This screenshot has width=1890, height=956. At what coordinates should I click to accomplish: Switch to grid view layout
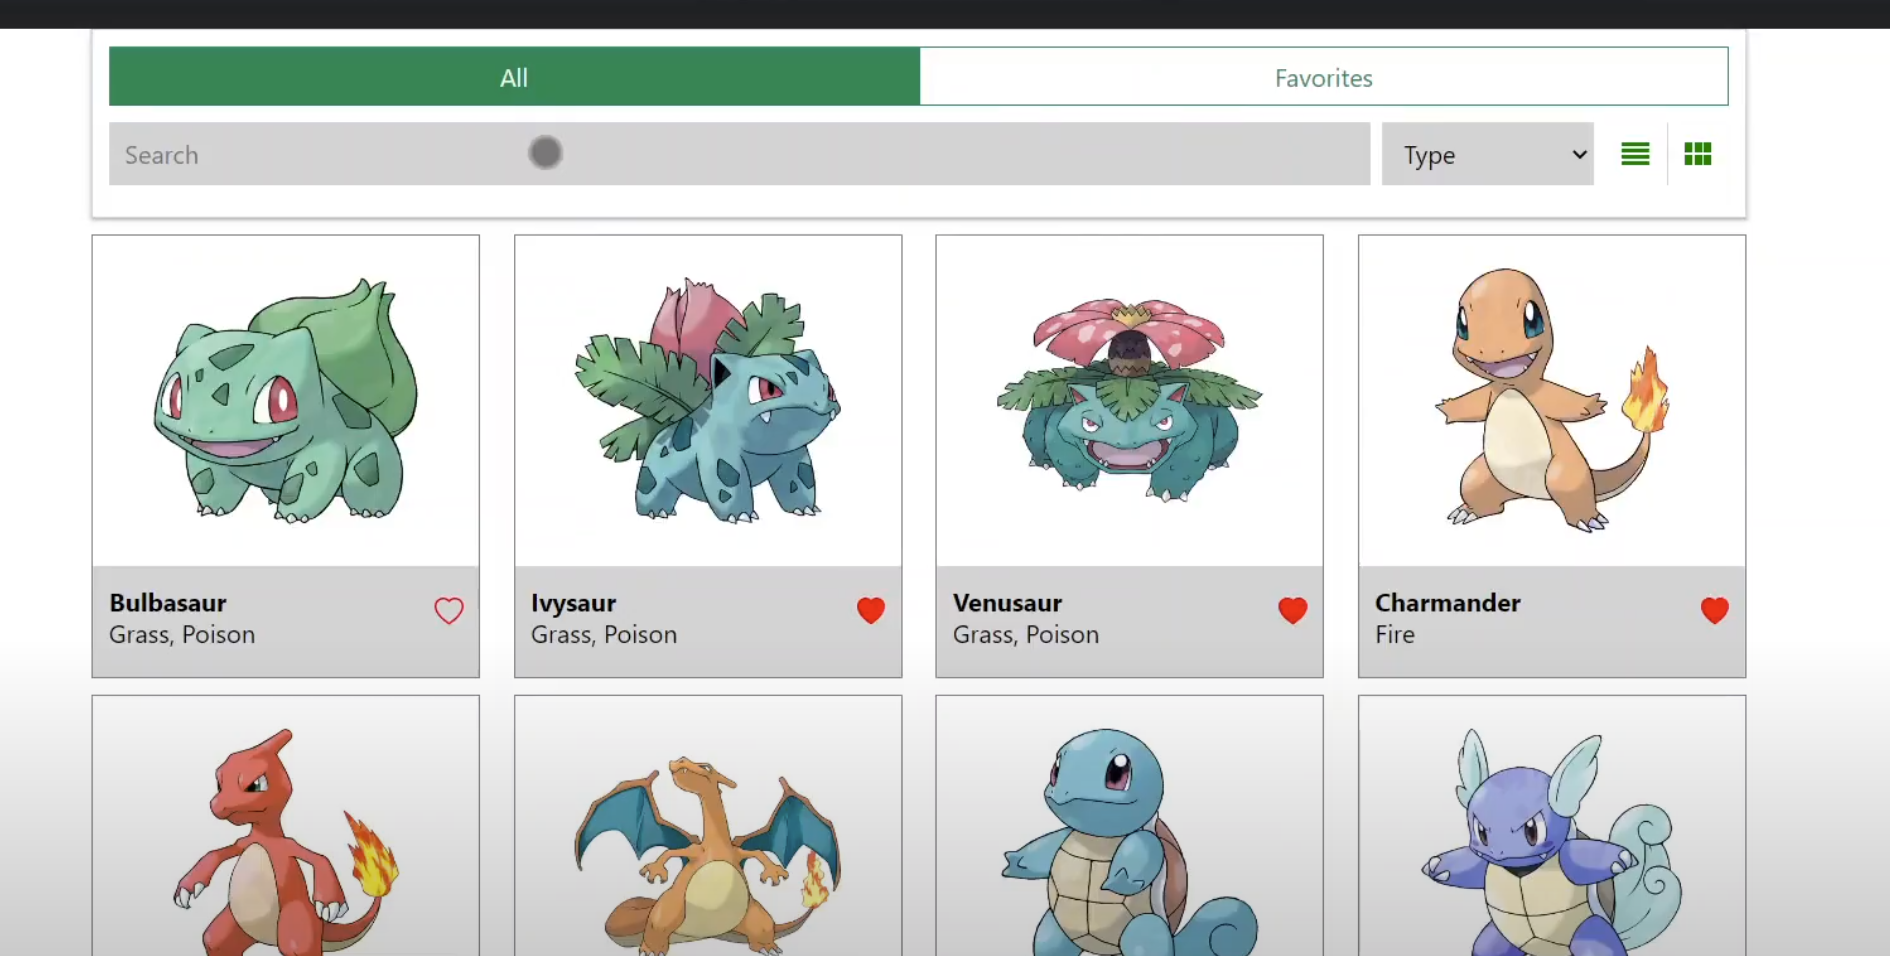tap(1698, 154)
